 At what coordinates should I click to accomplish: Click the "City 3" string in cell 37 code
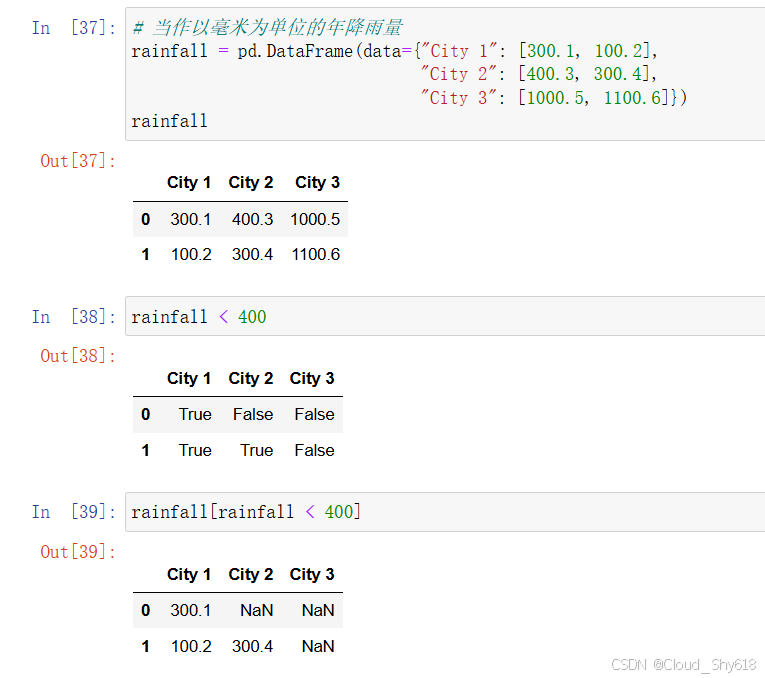click(x=459, y=98)
